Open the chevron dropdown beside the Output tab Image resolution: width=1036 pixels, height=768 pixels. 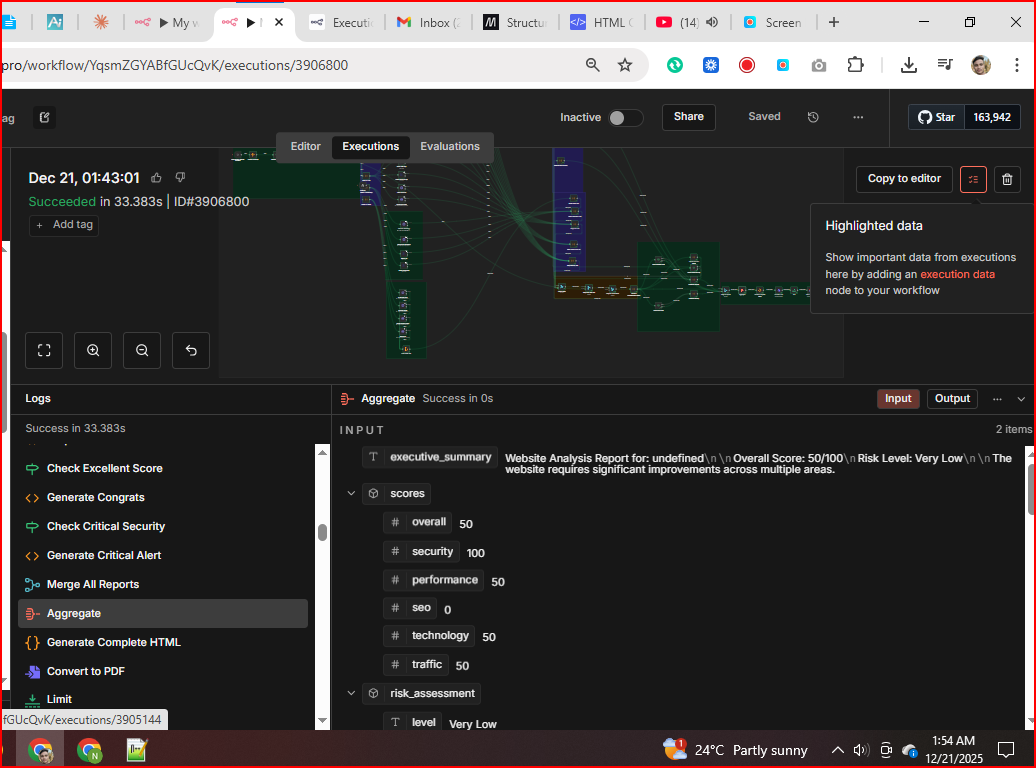coord(1021,398)
